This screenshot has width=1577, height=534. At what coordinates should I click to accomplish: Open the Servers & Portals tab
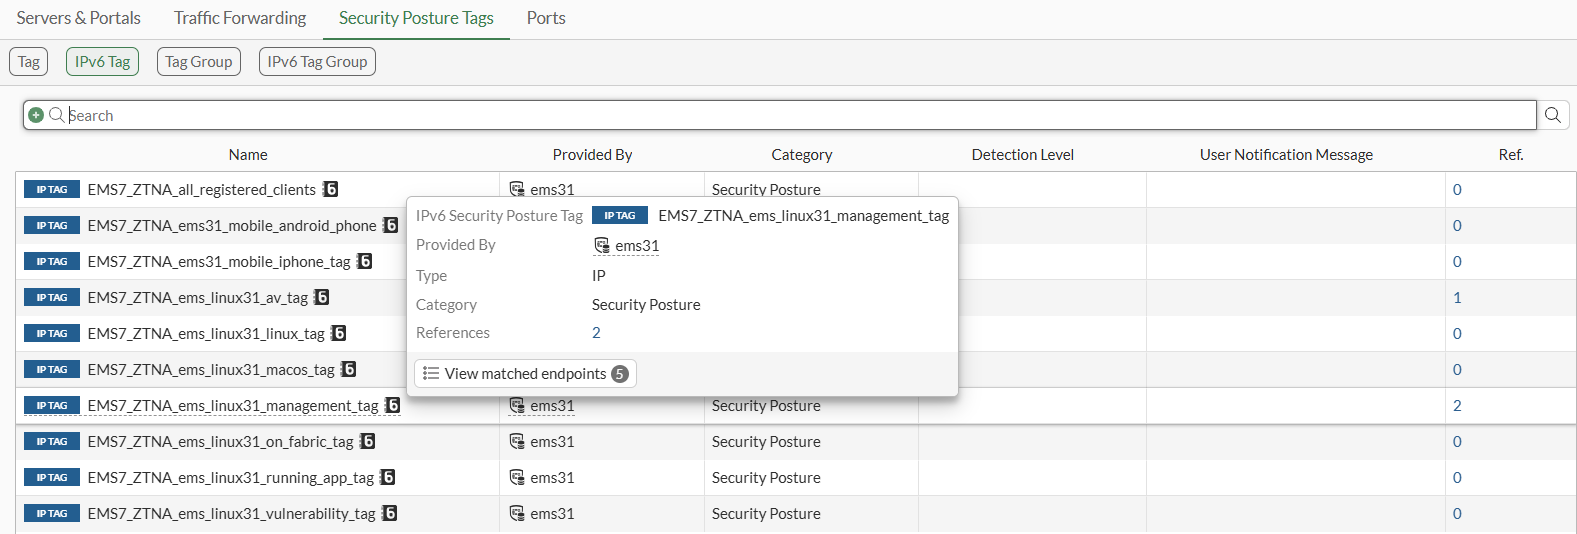click(78, 18)
